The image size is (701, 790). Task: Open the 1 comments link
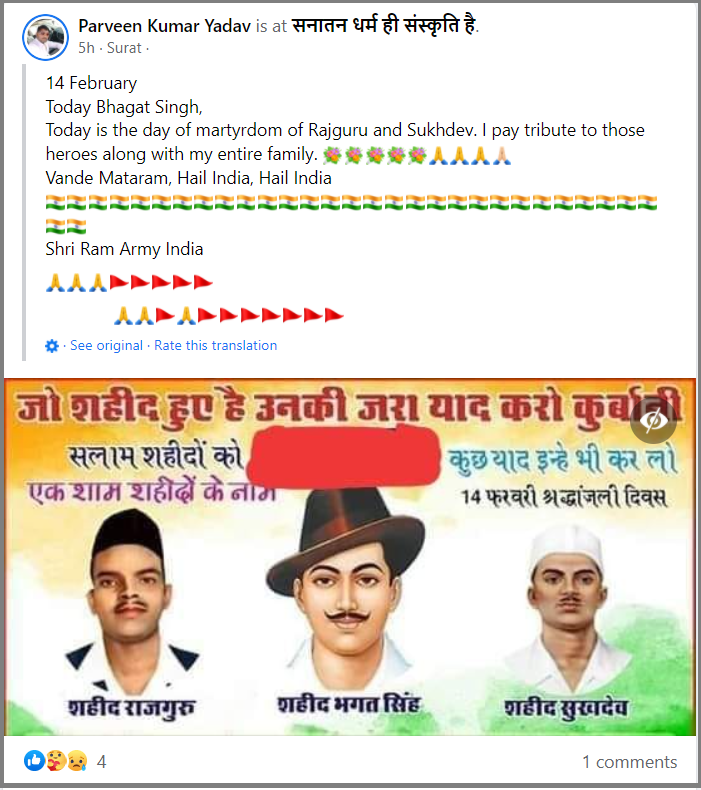(629, 762)
